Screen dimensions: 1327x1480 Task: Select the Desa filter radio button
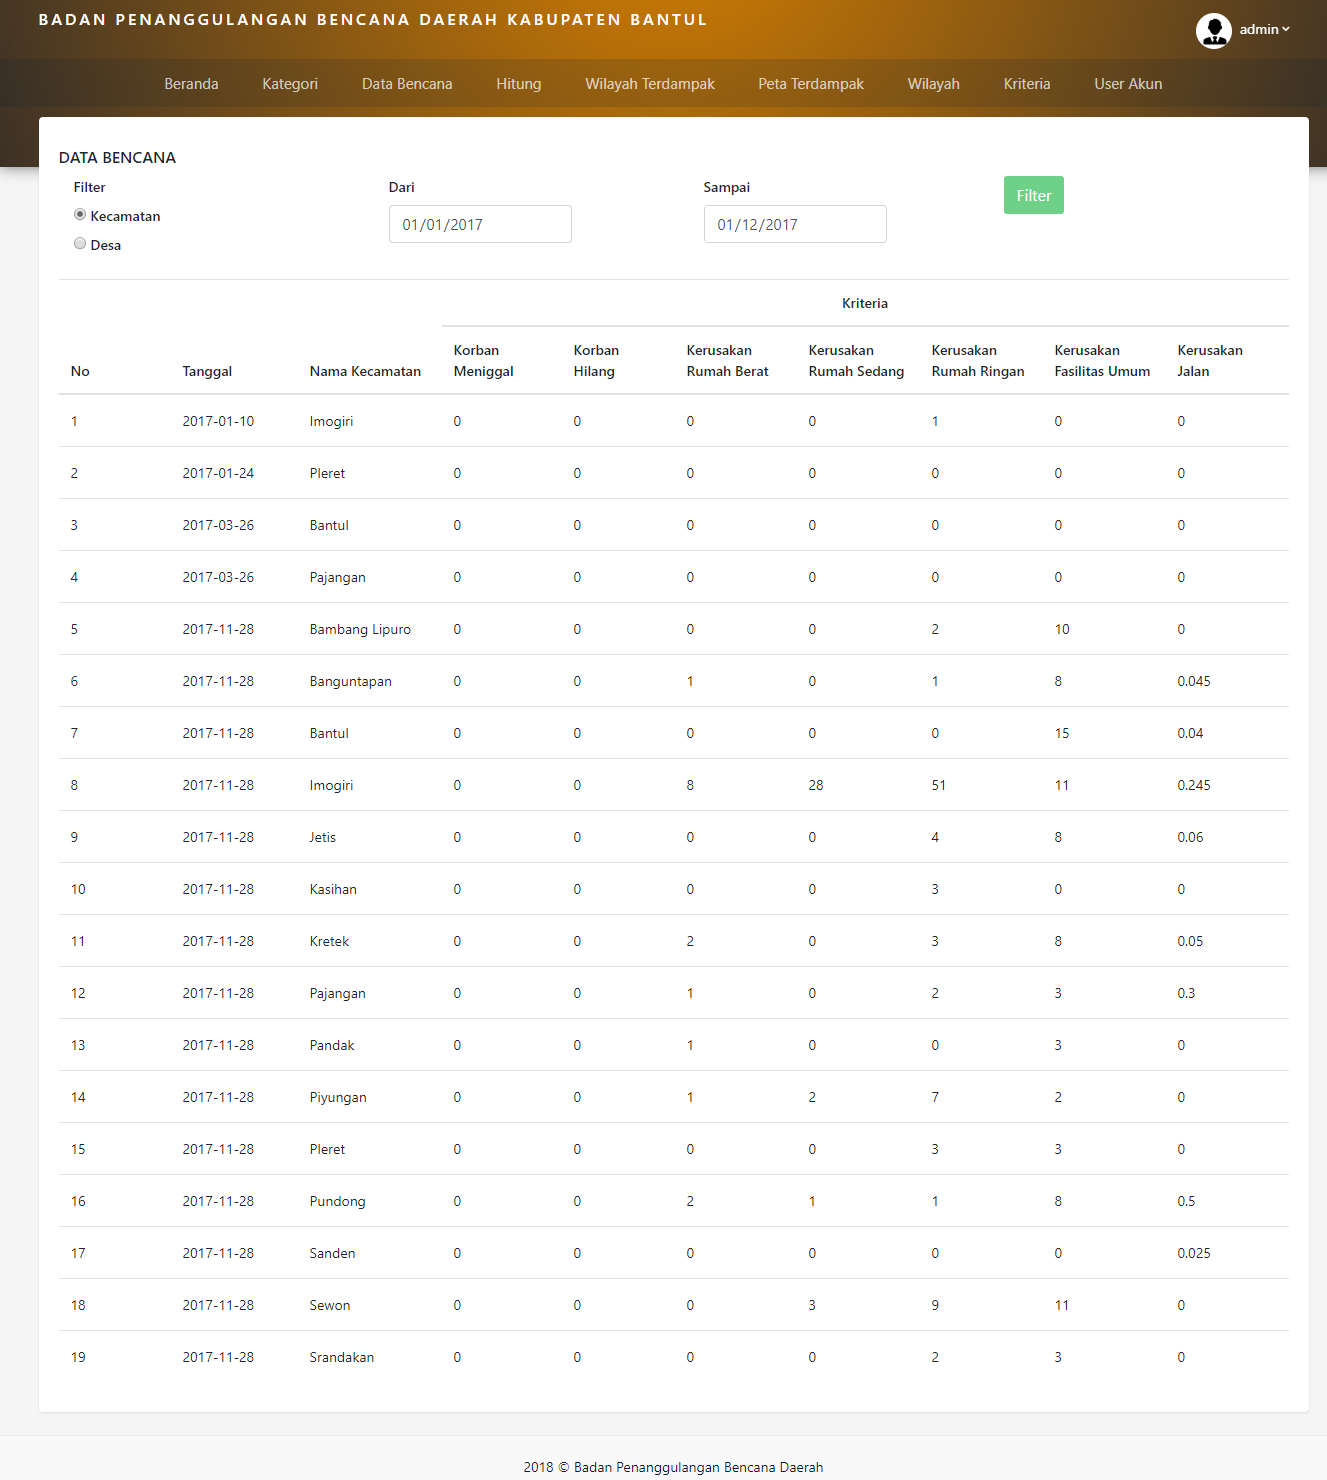pyautogui.click(x=80, y=244)
